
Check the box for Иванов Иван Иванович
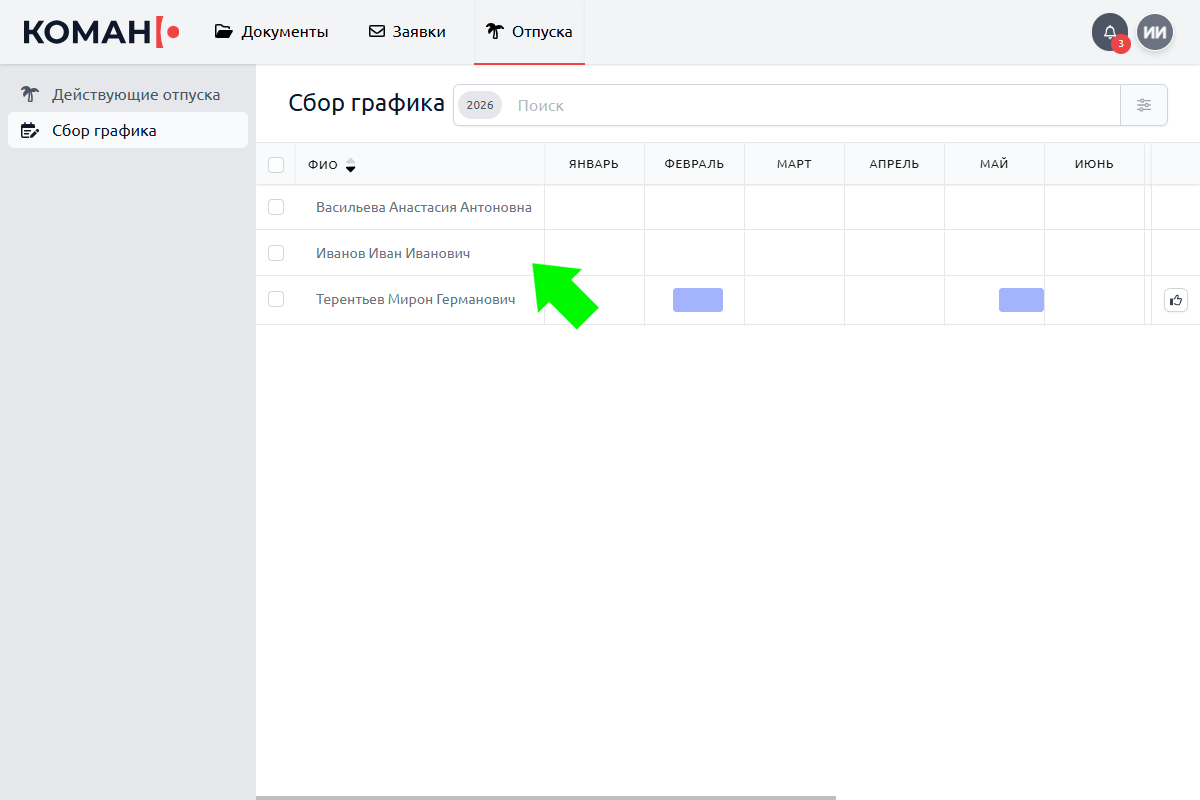click(276, 253)
